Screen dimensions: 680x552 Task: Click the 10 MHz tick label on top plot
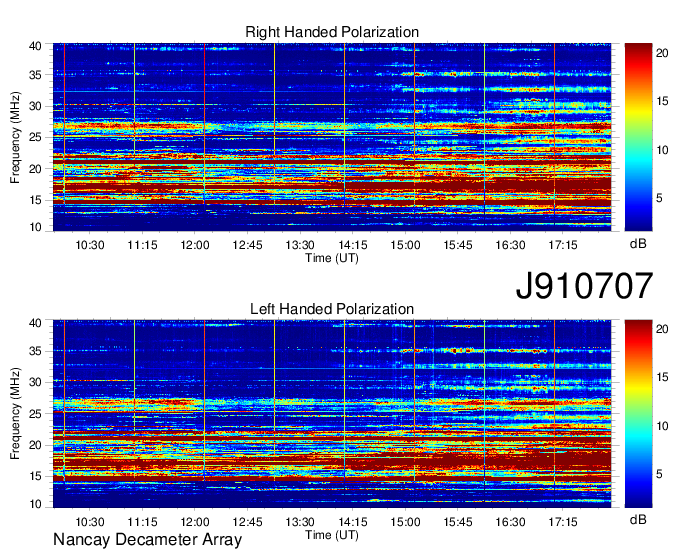pos(35,227)
